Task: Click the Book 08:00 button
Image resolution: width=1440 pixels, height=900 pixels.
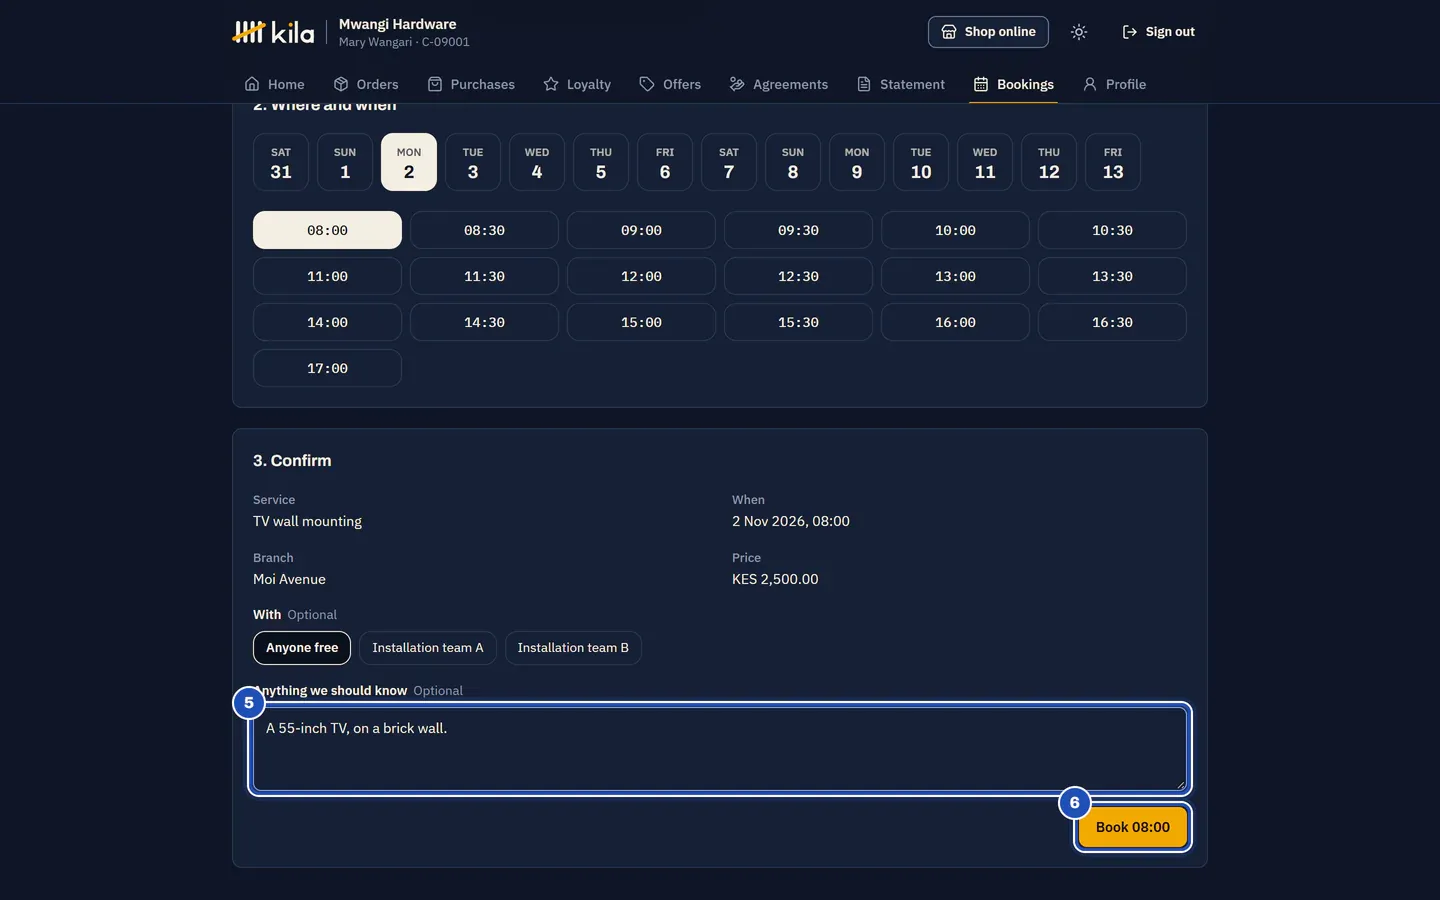Action: tap(1133, 827)
